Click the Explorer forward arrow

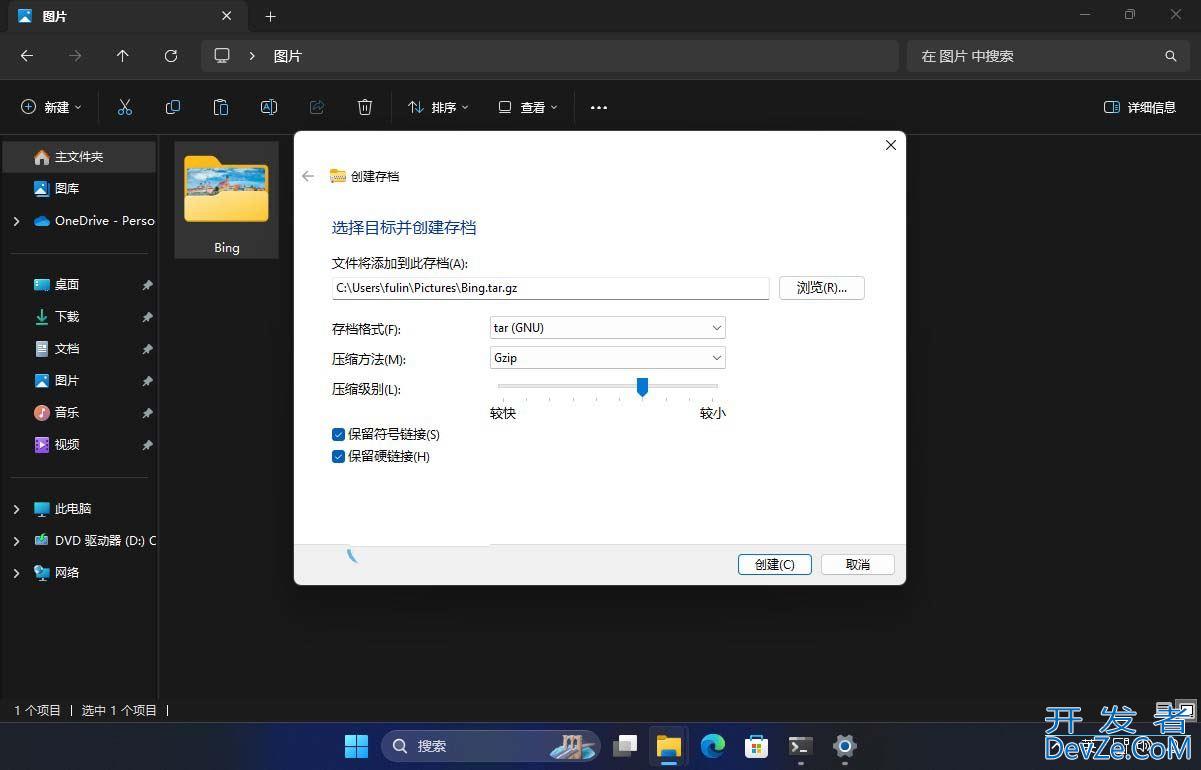[75, 56]
